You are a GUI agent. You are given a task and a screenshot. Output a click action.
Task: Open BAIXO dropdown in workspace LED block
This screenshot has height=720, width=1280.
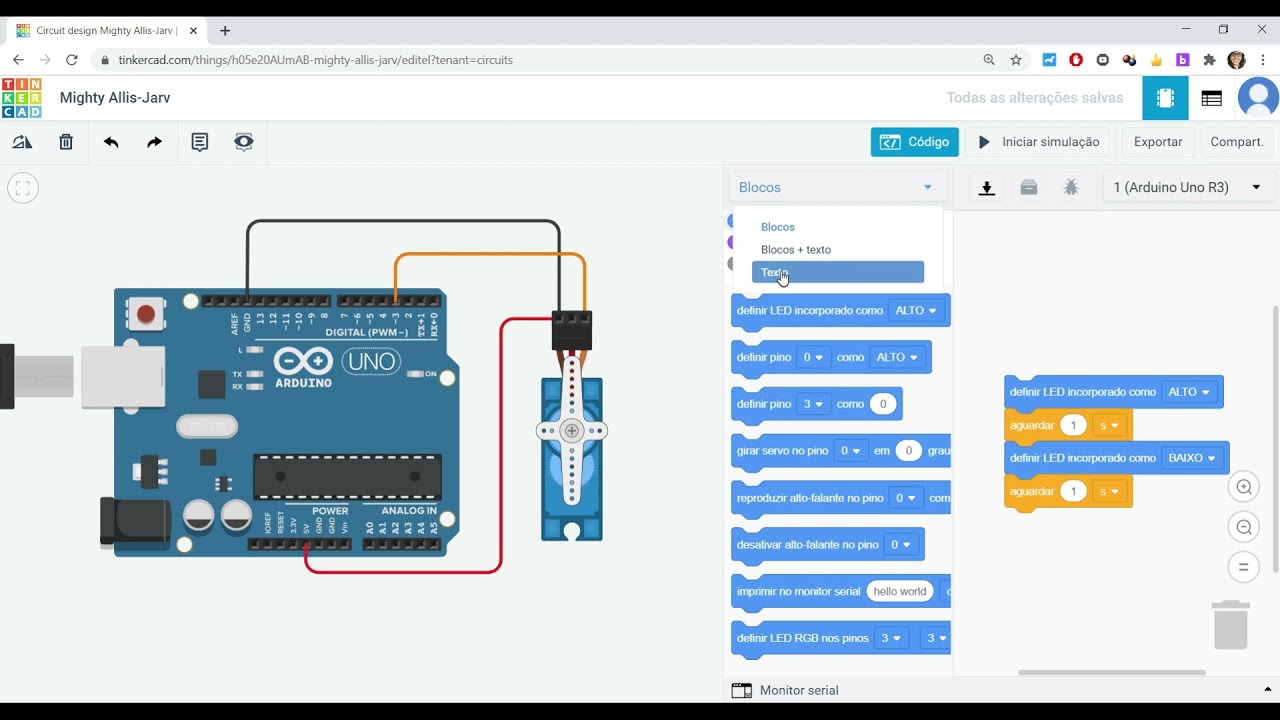[1192, 458]
